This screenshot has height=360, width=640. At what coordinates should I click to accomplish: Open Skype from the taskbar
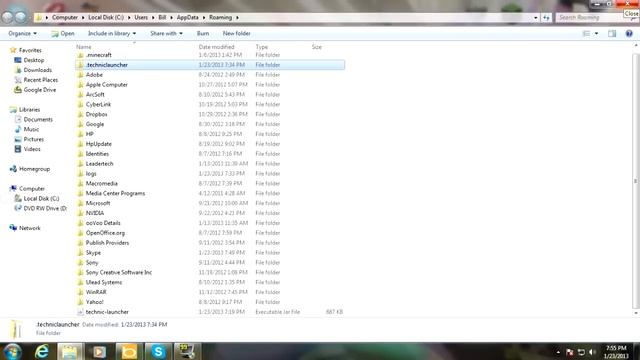click(158, 351)
